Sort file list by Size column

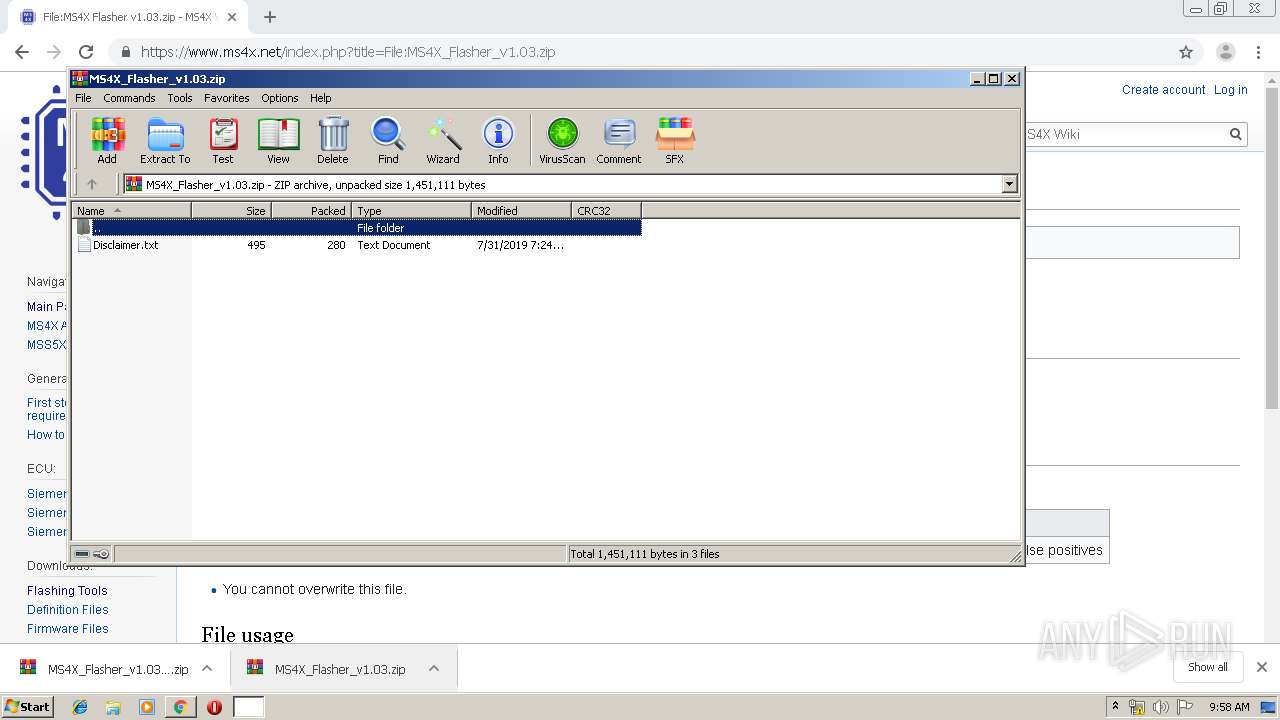[x=231, y=210]
